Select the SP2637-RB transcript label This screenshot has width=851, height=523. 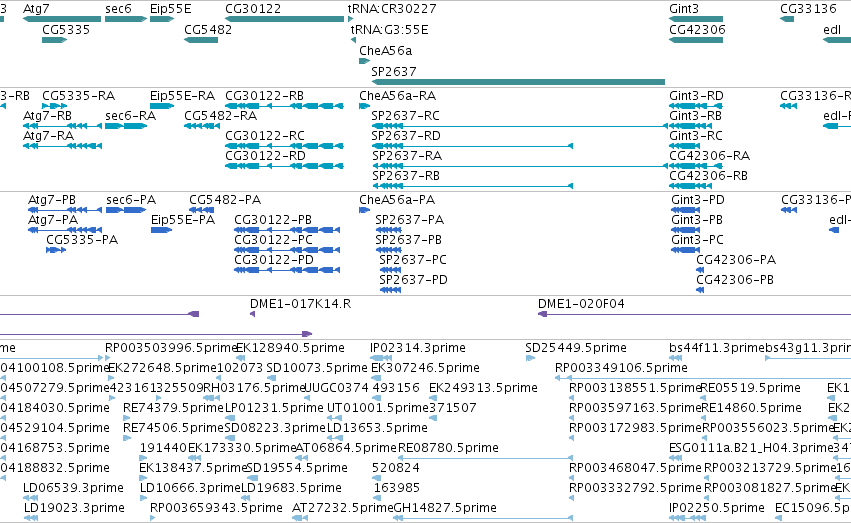406,176
